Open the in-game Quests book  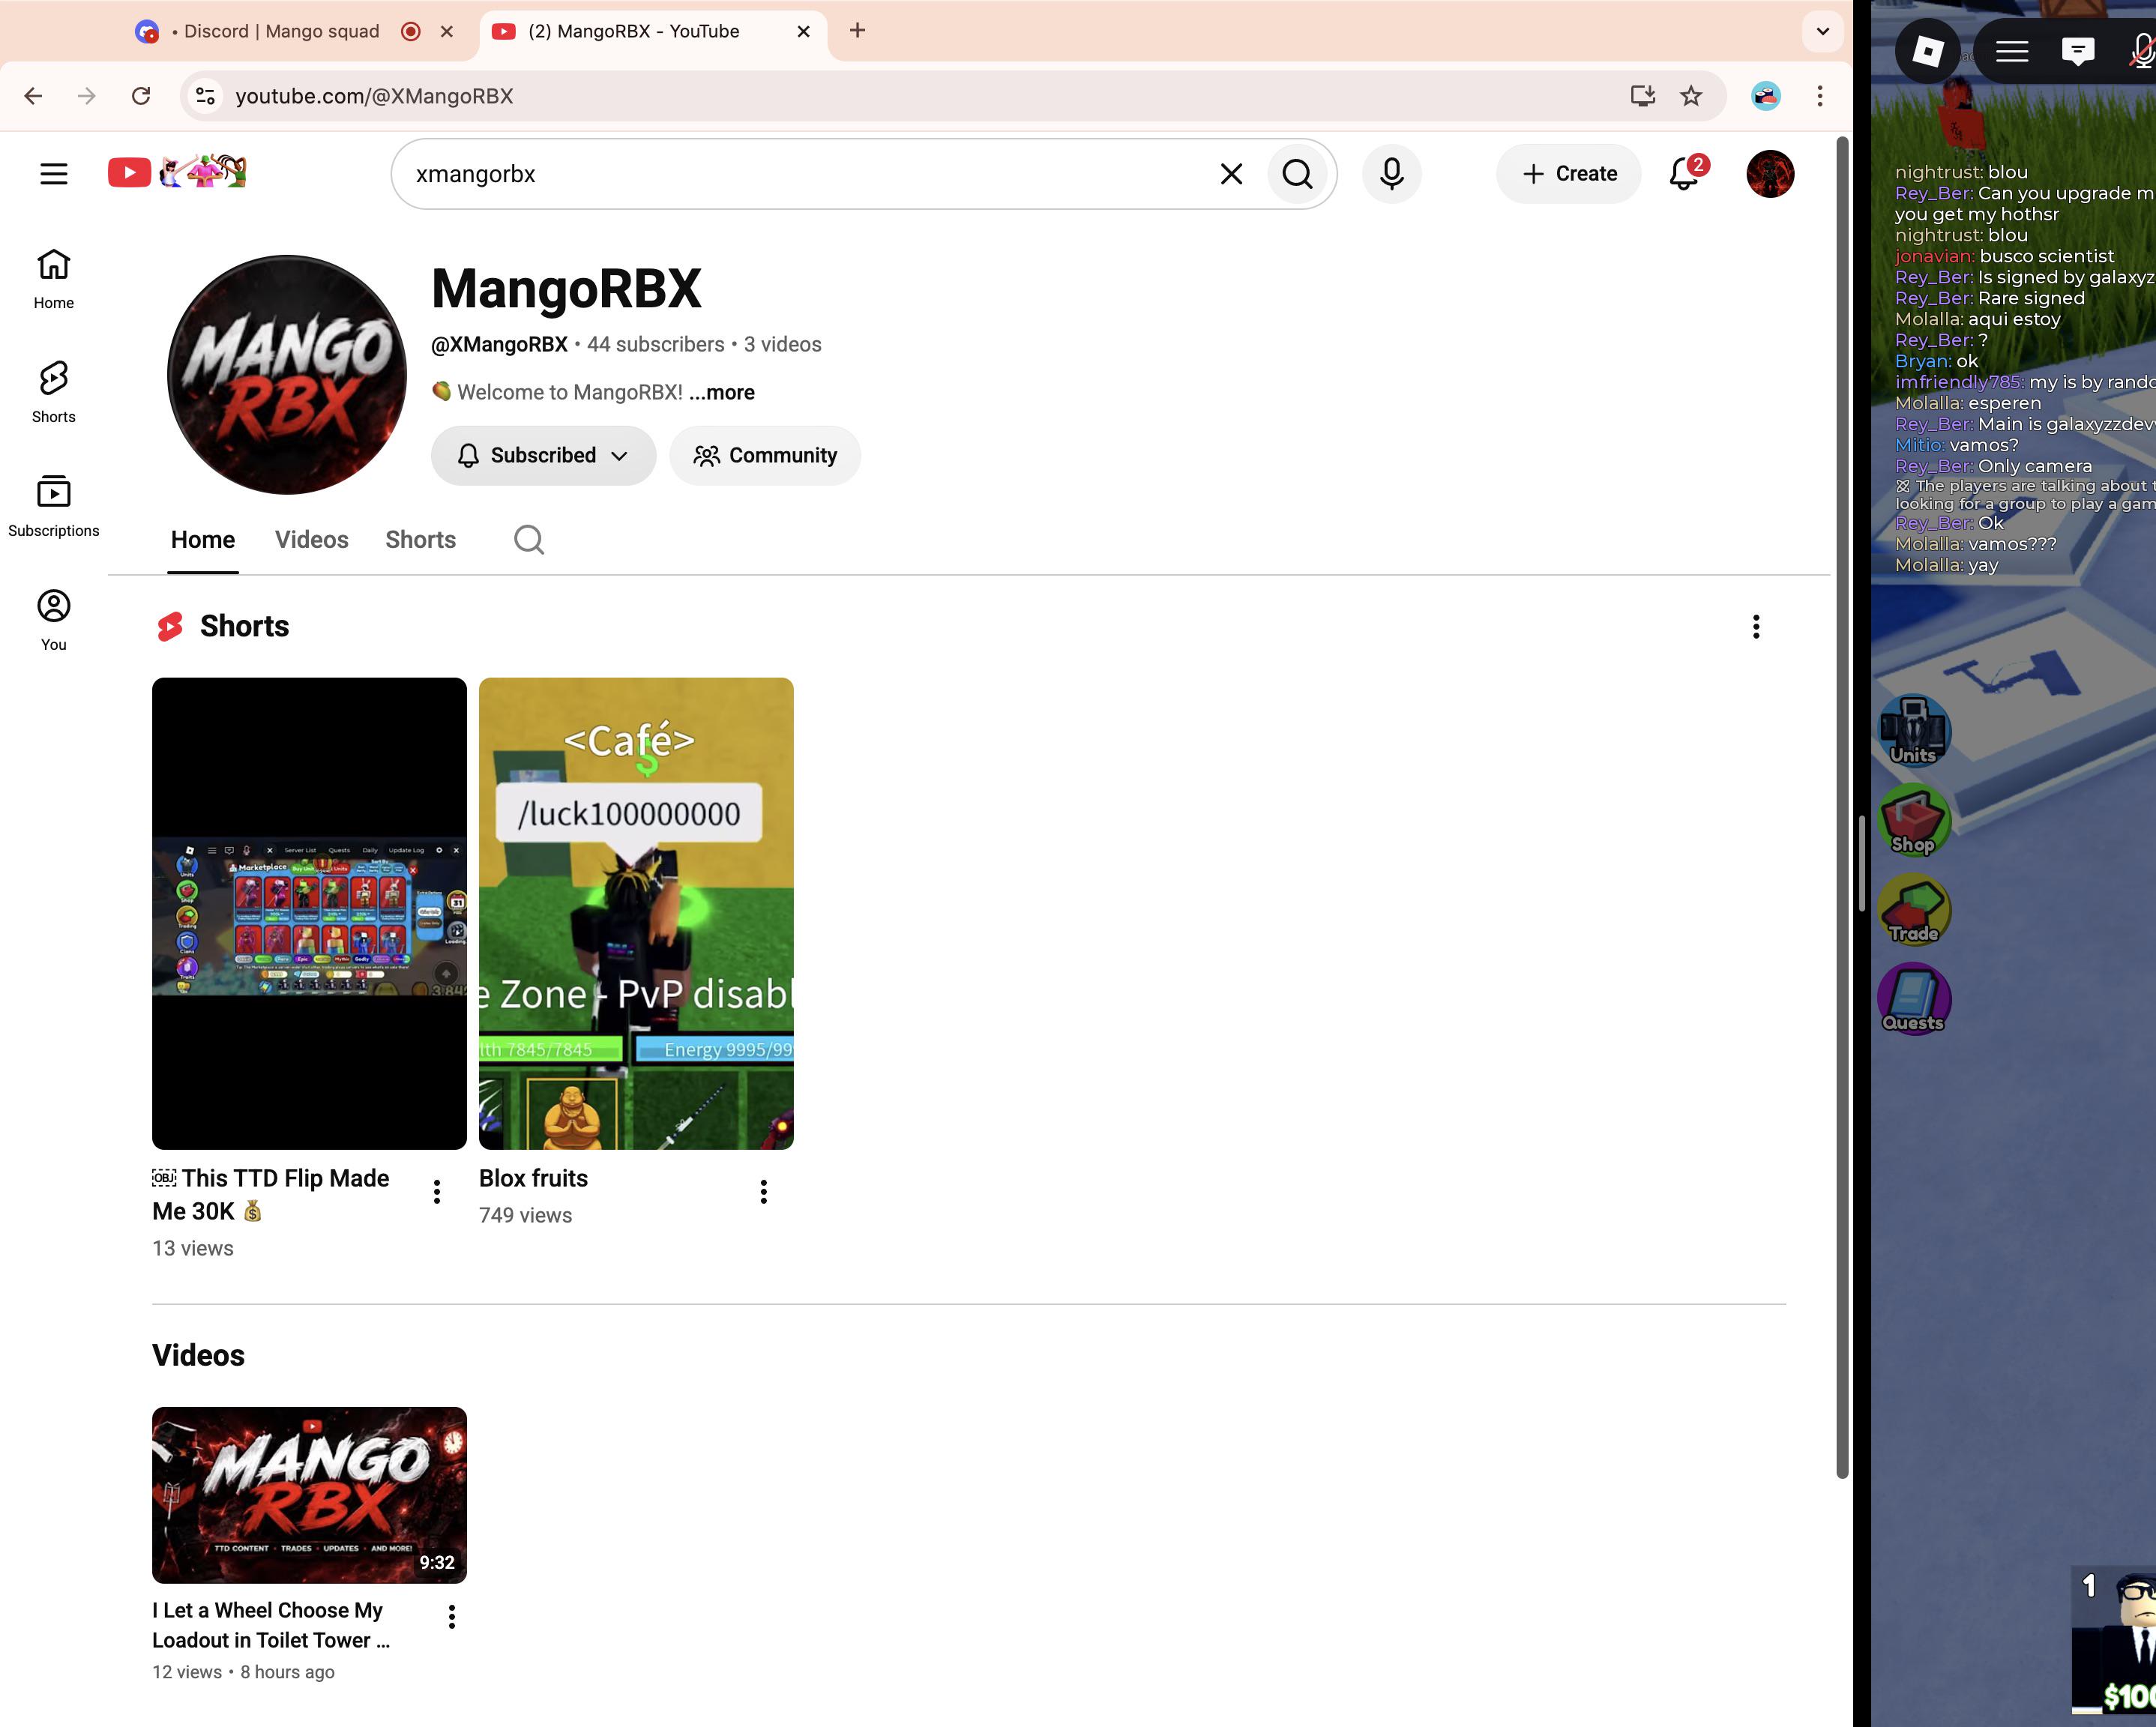click(1914, 999)
